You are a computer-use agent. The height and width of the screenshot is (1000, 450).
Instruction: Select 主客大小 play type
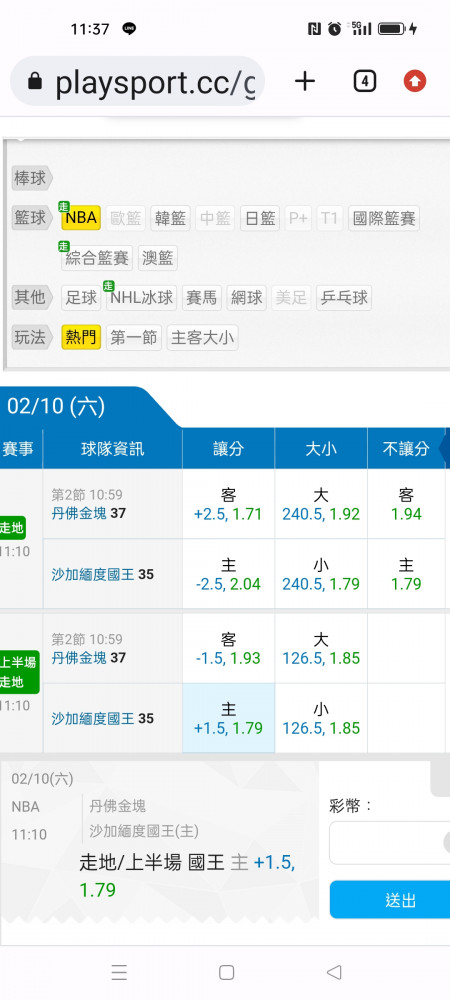tap(203, 337)
